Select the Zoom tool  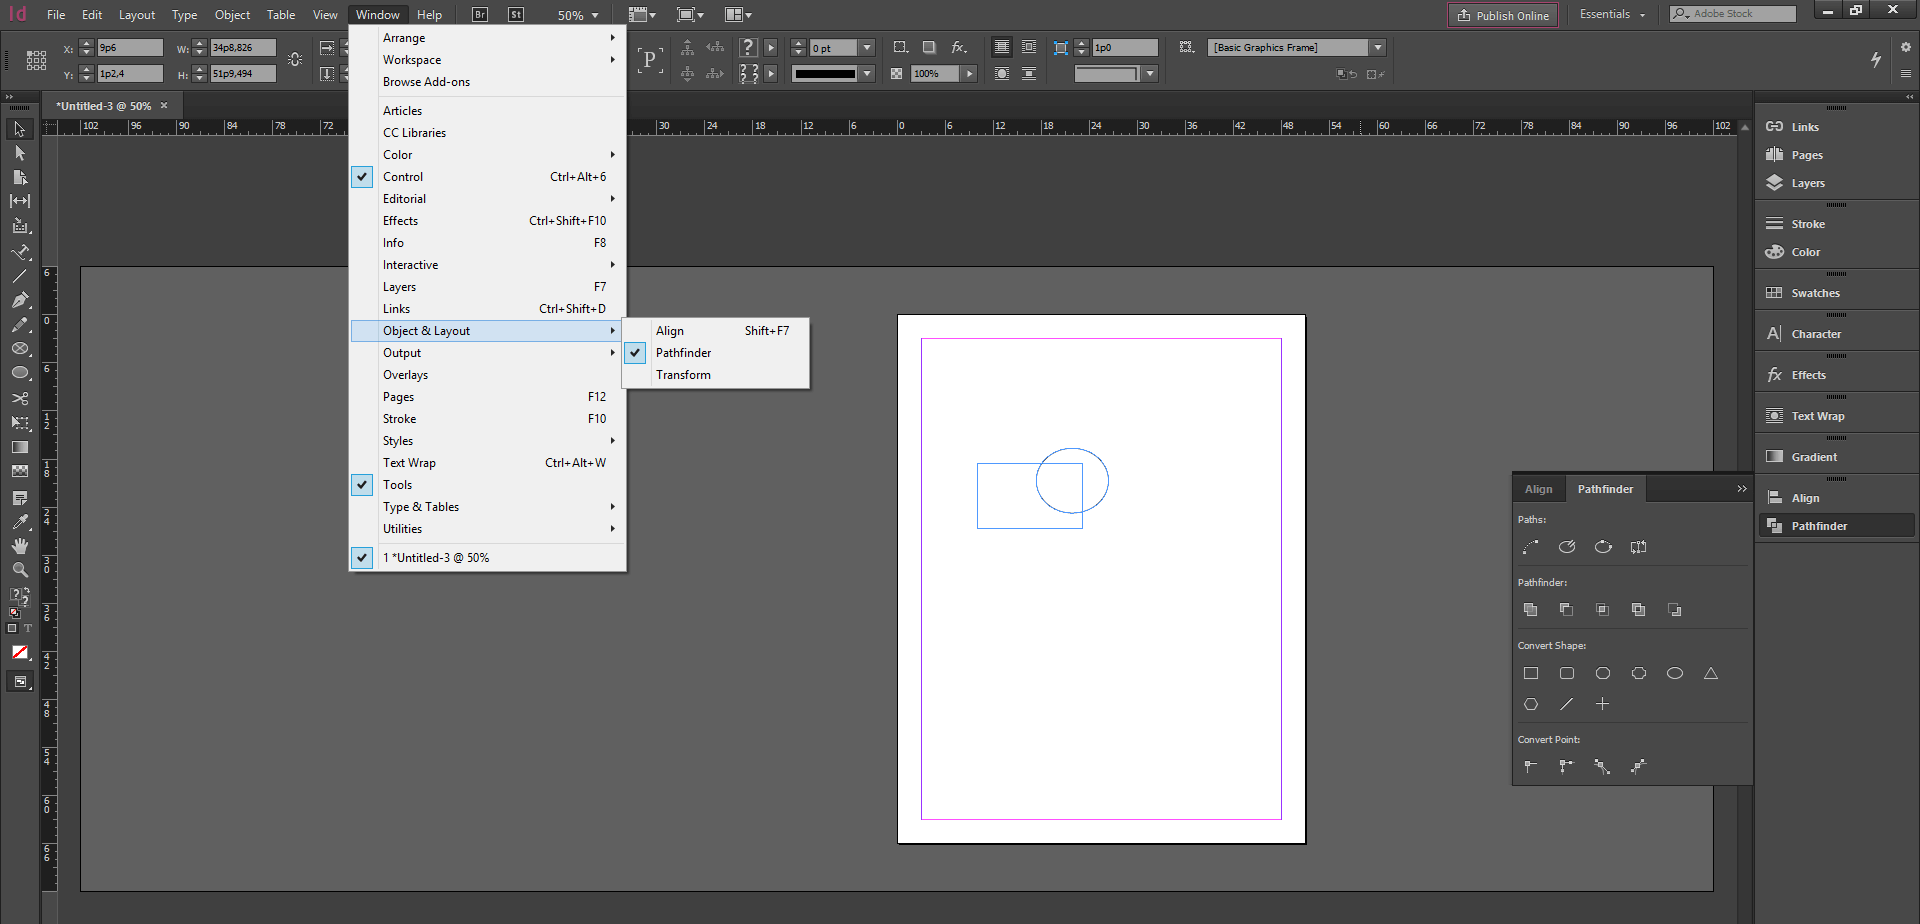pyautogui.click(x=20, y=569)
